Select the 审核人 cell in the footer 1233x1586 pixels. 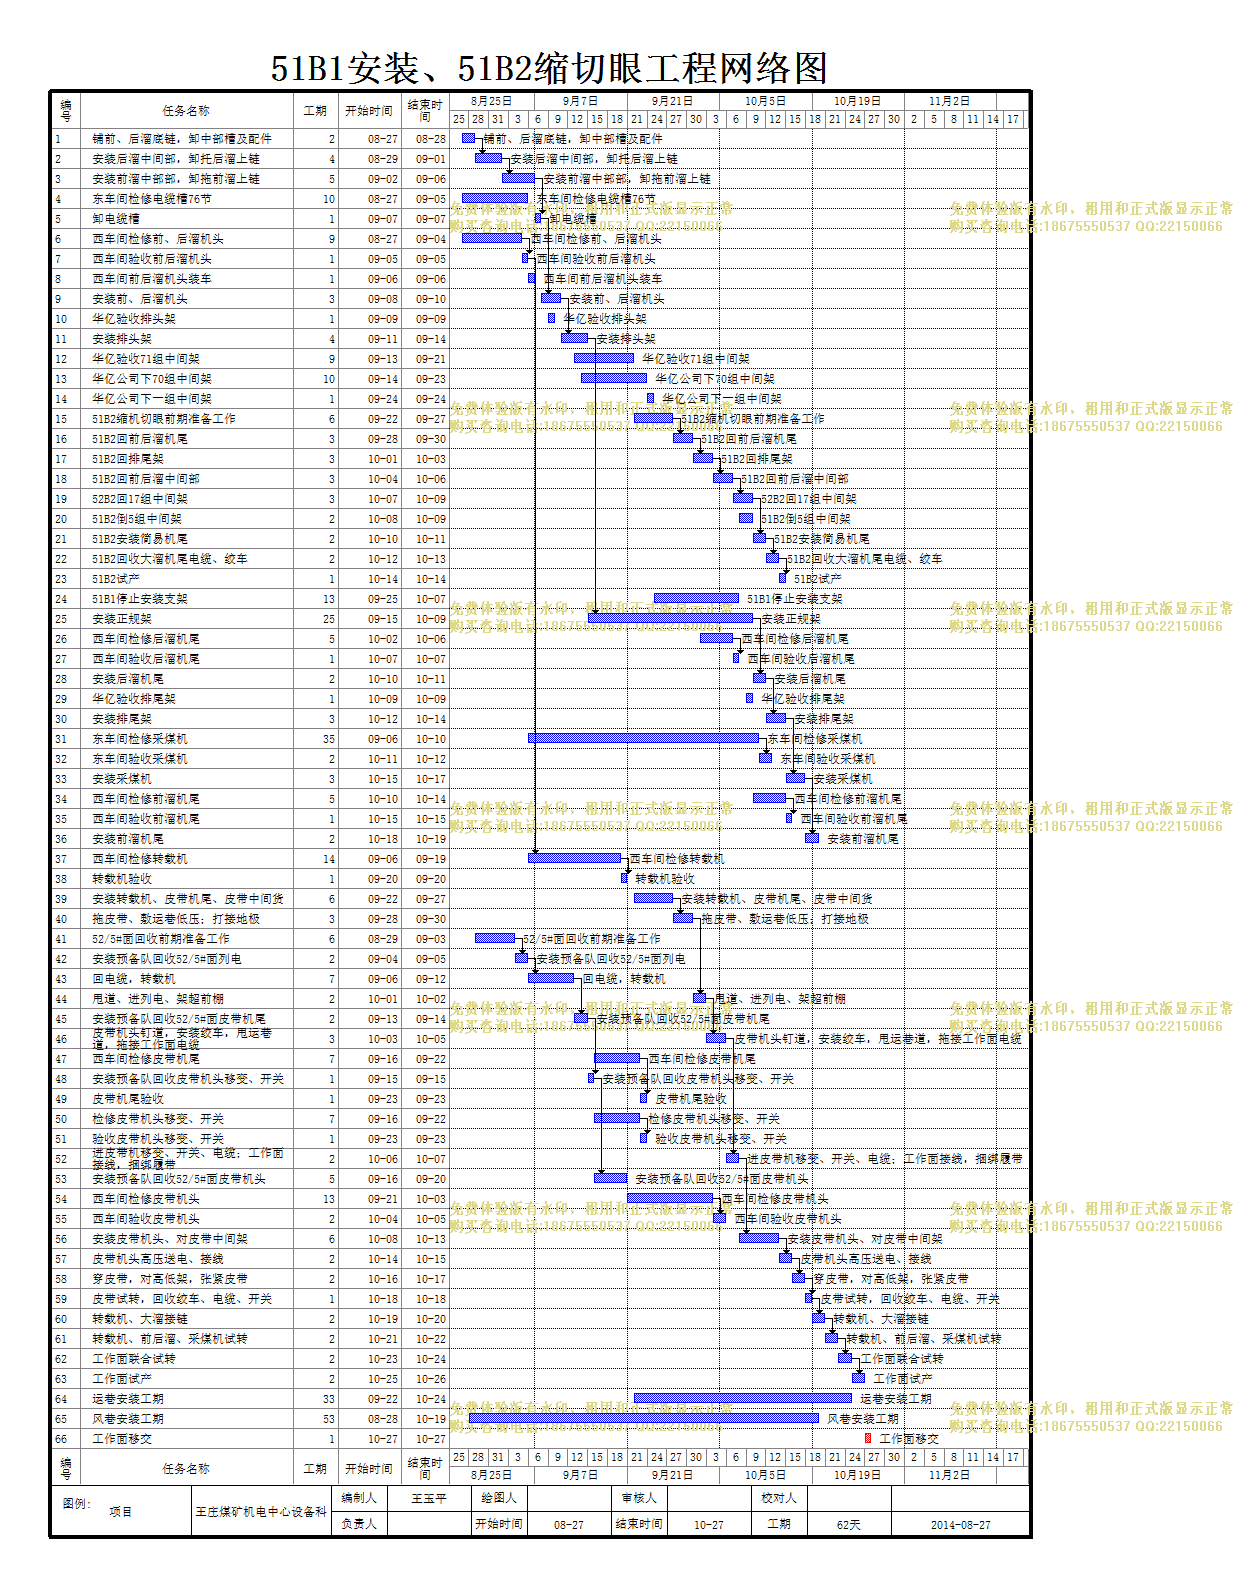(x=639, y=1498)
